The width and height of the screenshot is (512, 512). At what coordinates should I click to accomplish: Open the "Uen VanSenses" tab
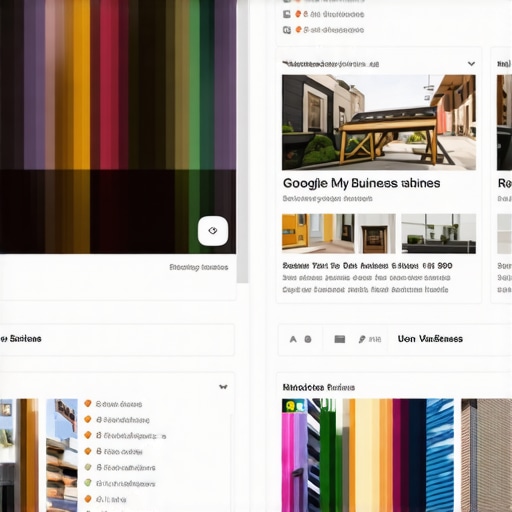(x=430, y=339)
